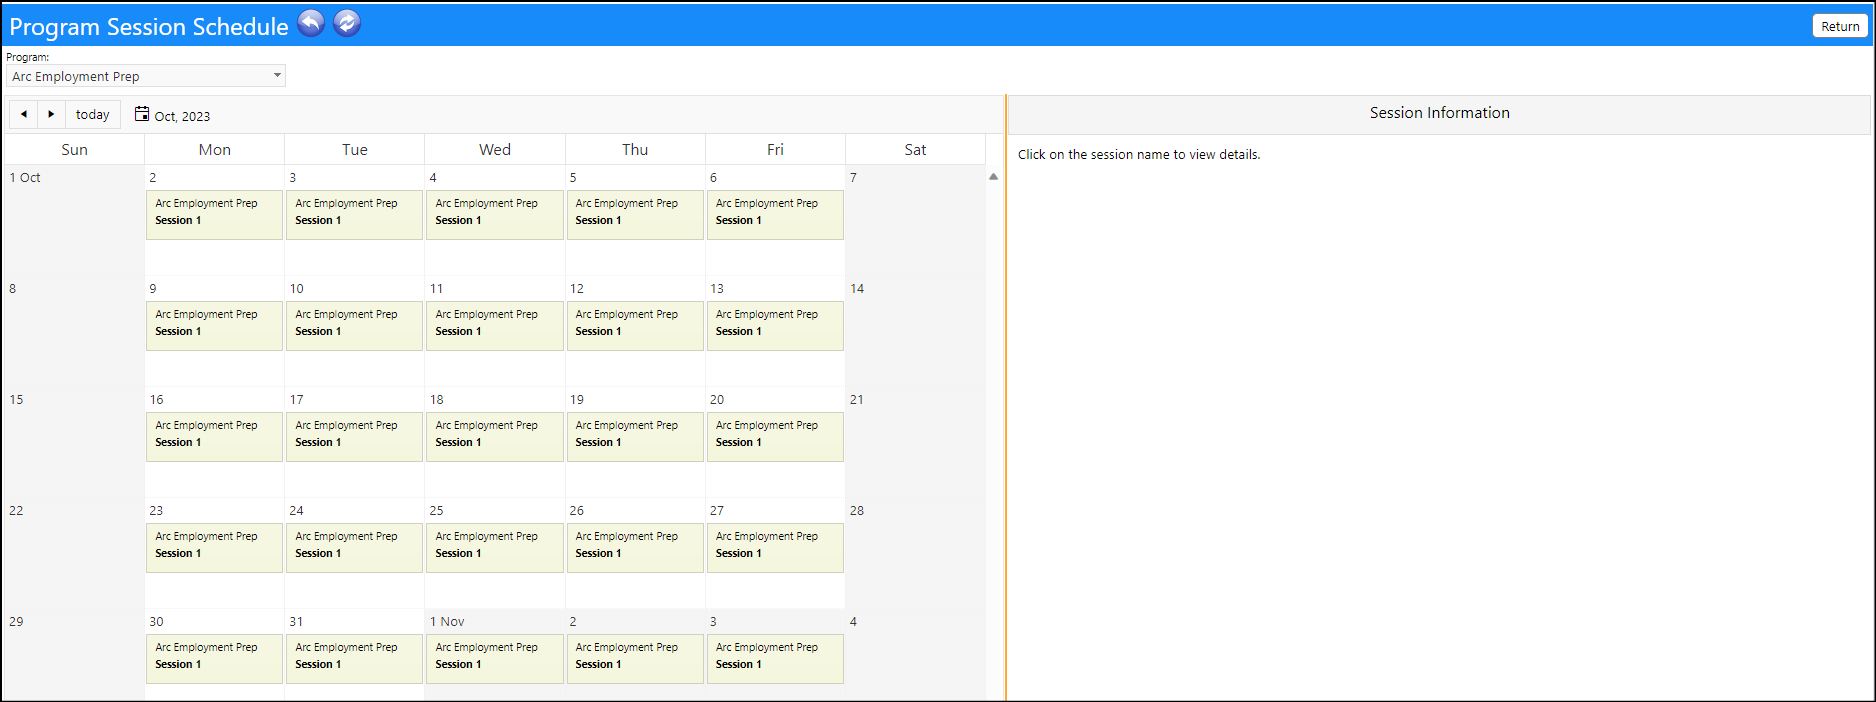The width and height of the screenshot is (1876, 702).
Task: Click the calendar scroll up arrow
Action: click(x=993, y=176)
